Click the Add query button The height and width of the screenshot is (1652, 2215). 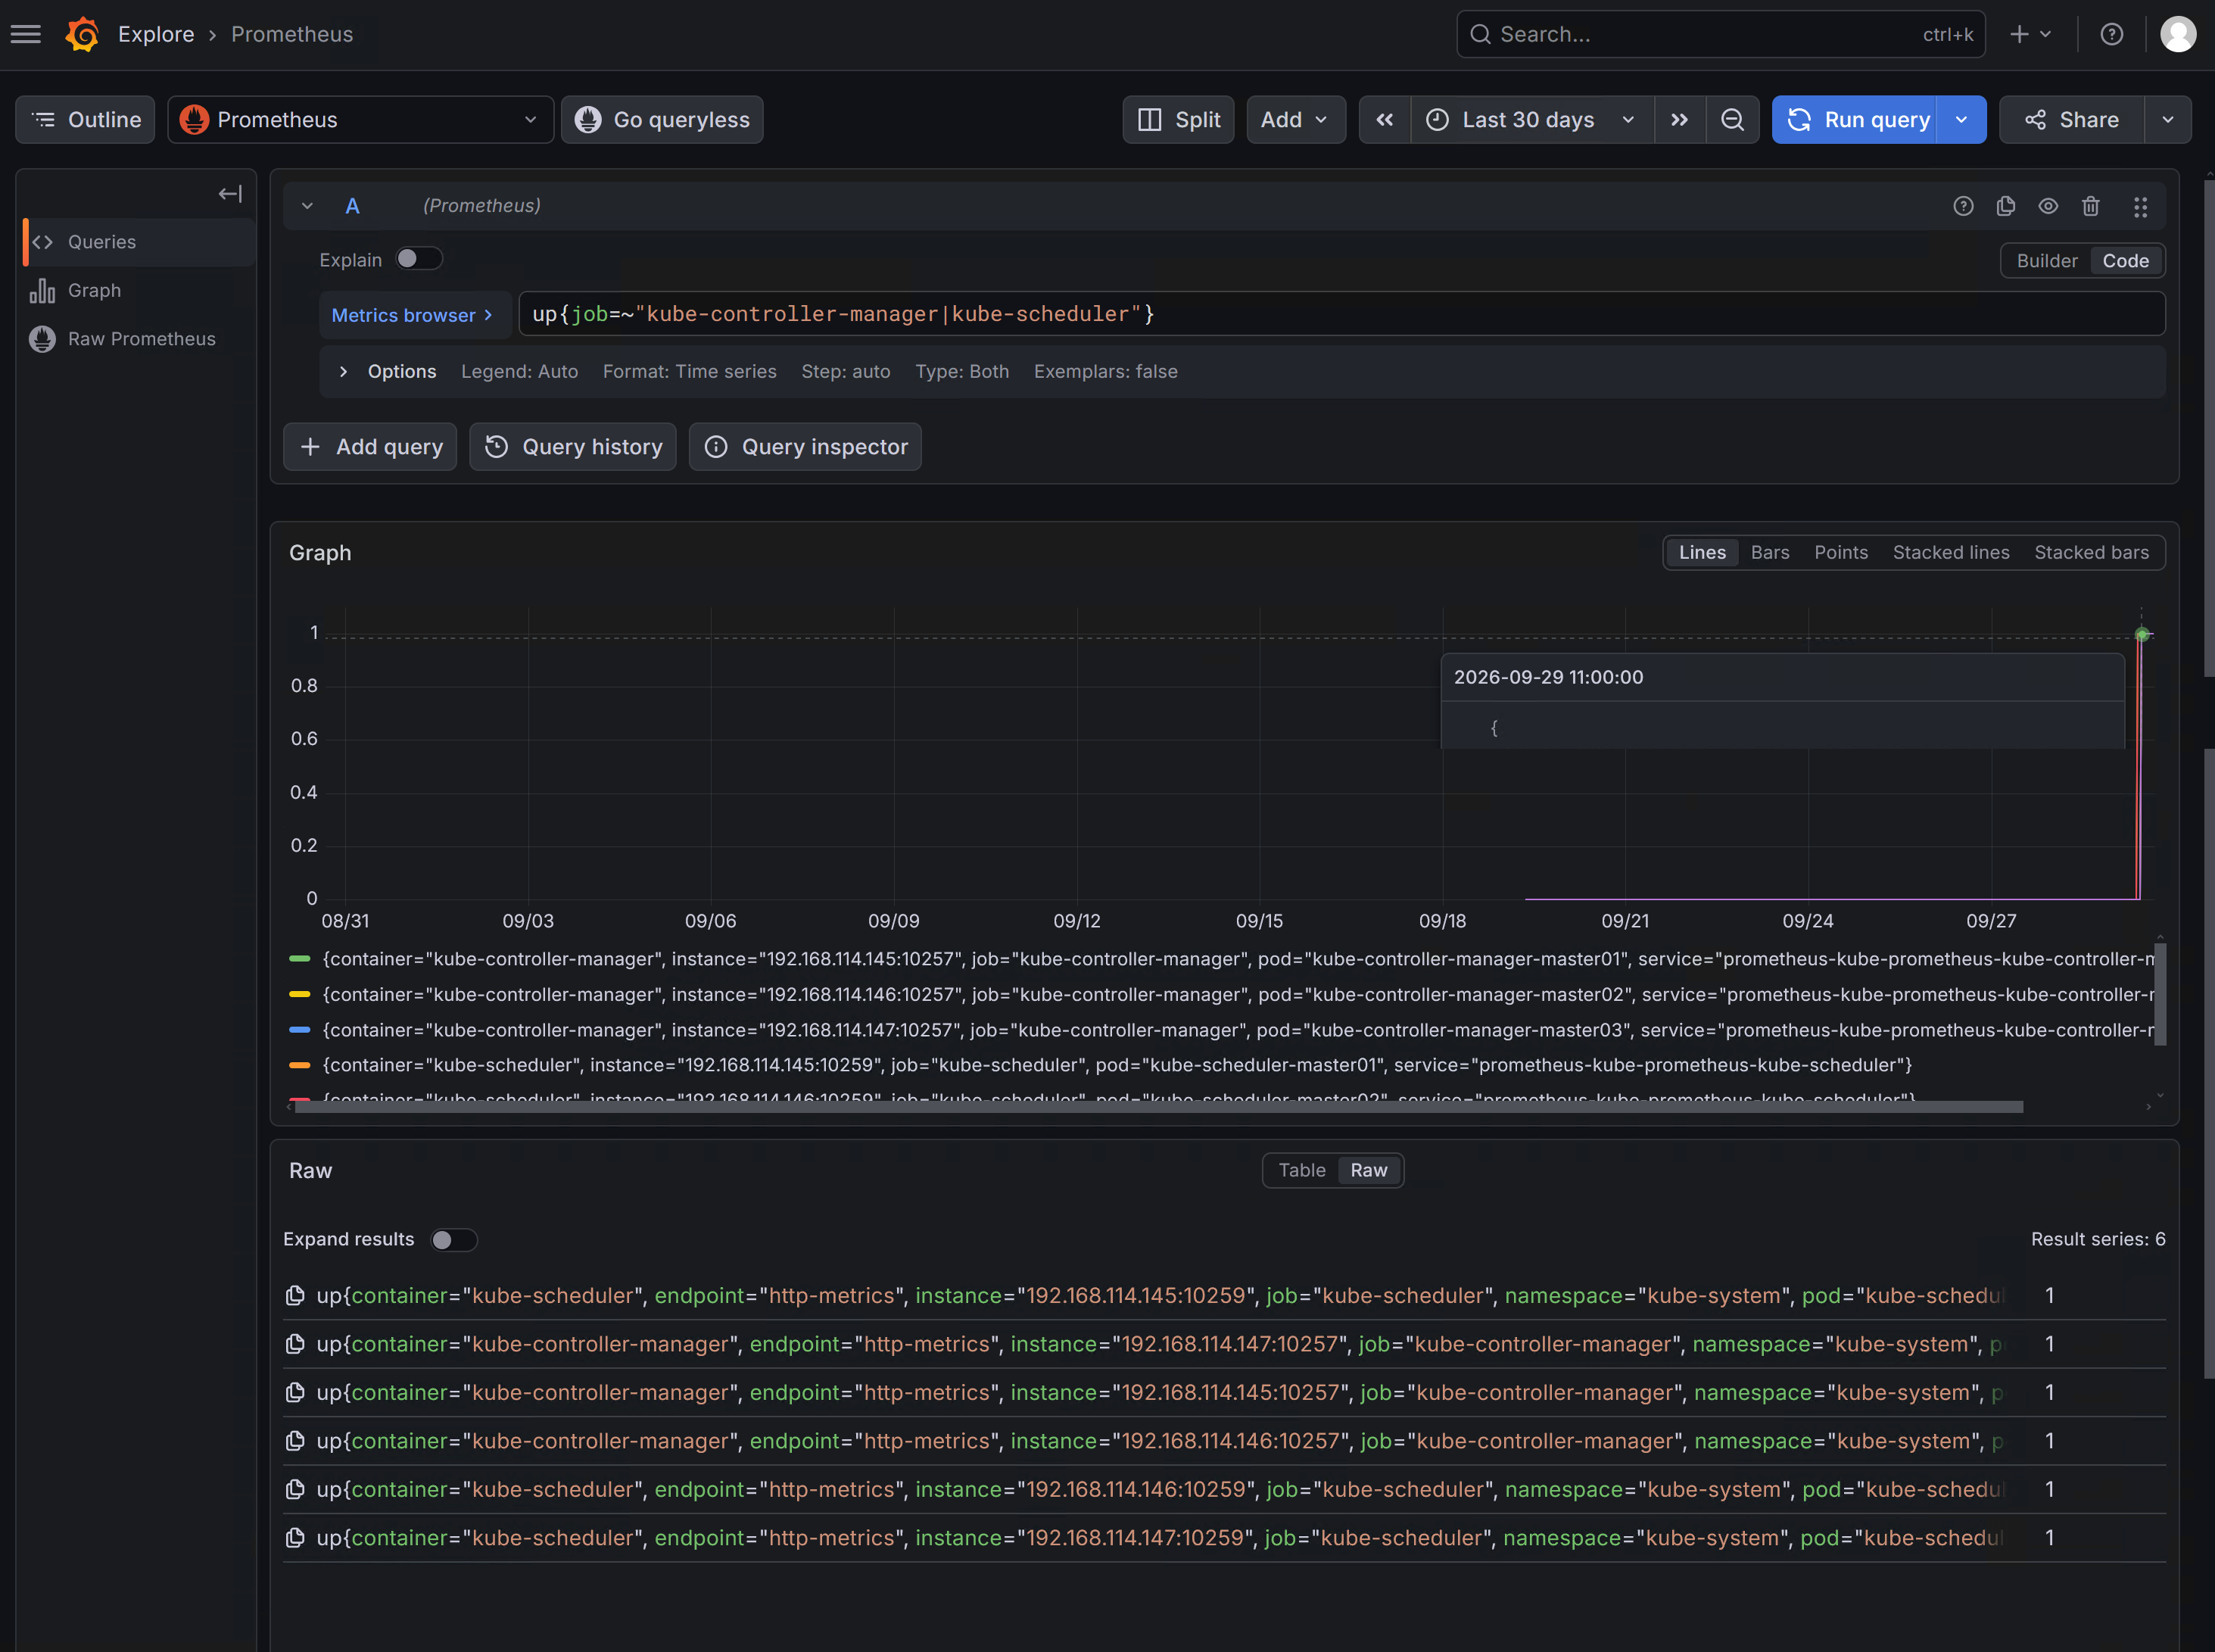click(370, 447)
